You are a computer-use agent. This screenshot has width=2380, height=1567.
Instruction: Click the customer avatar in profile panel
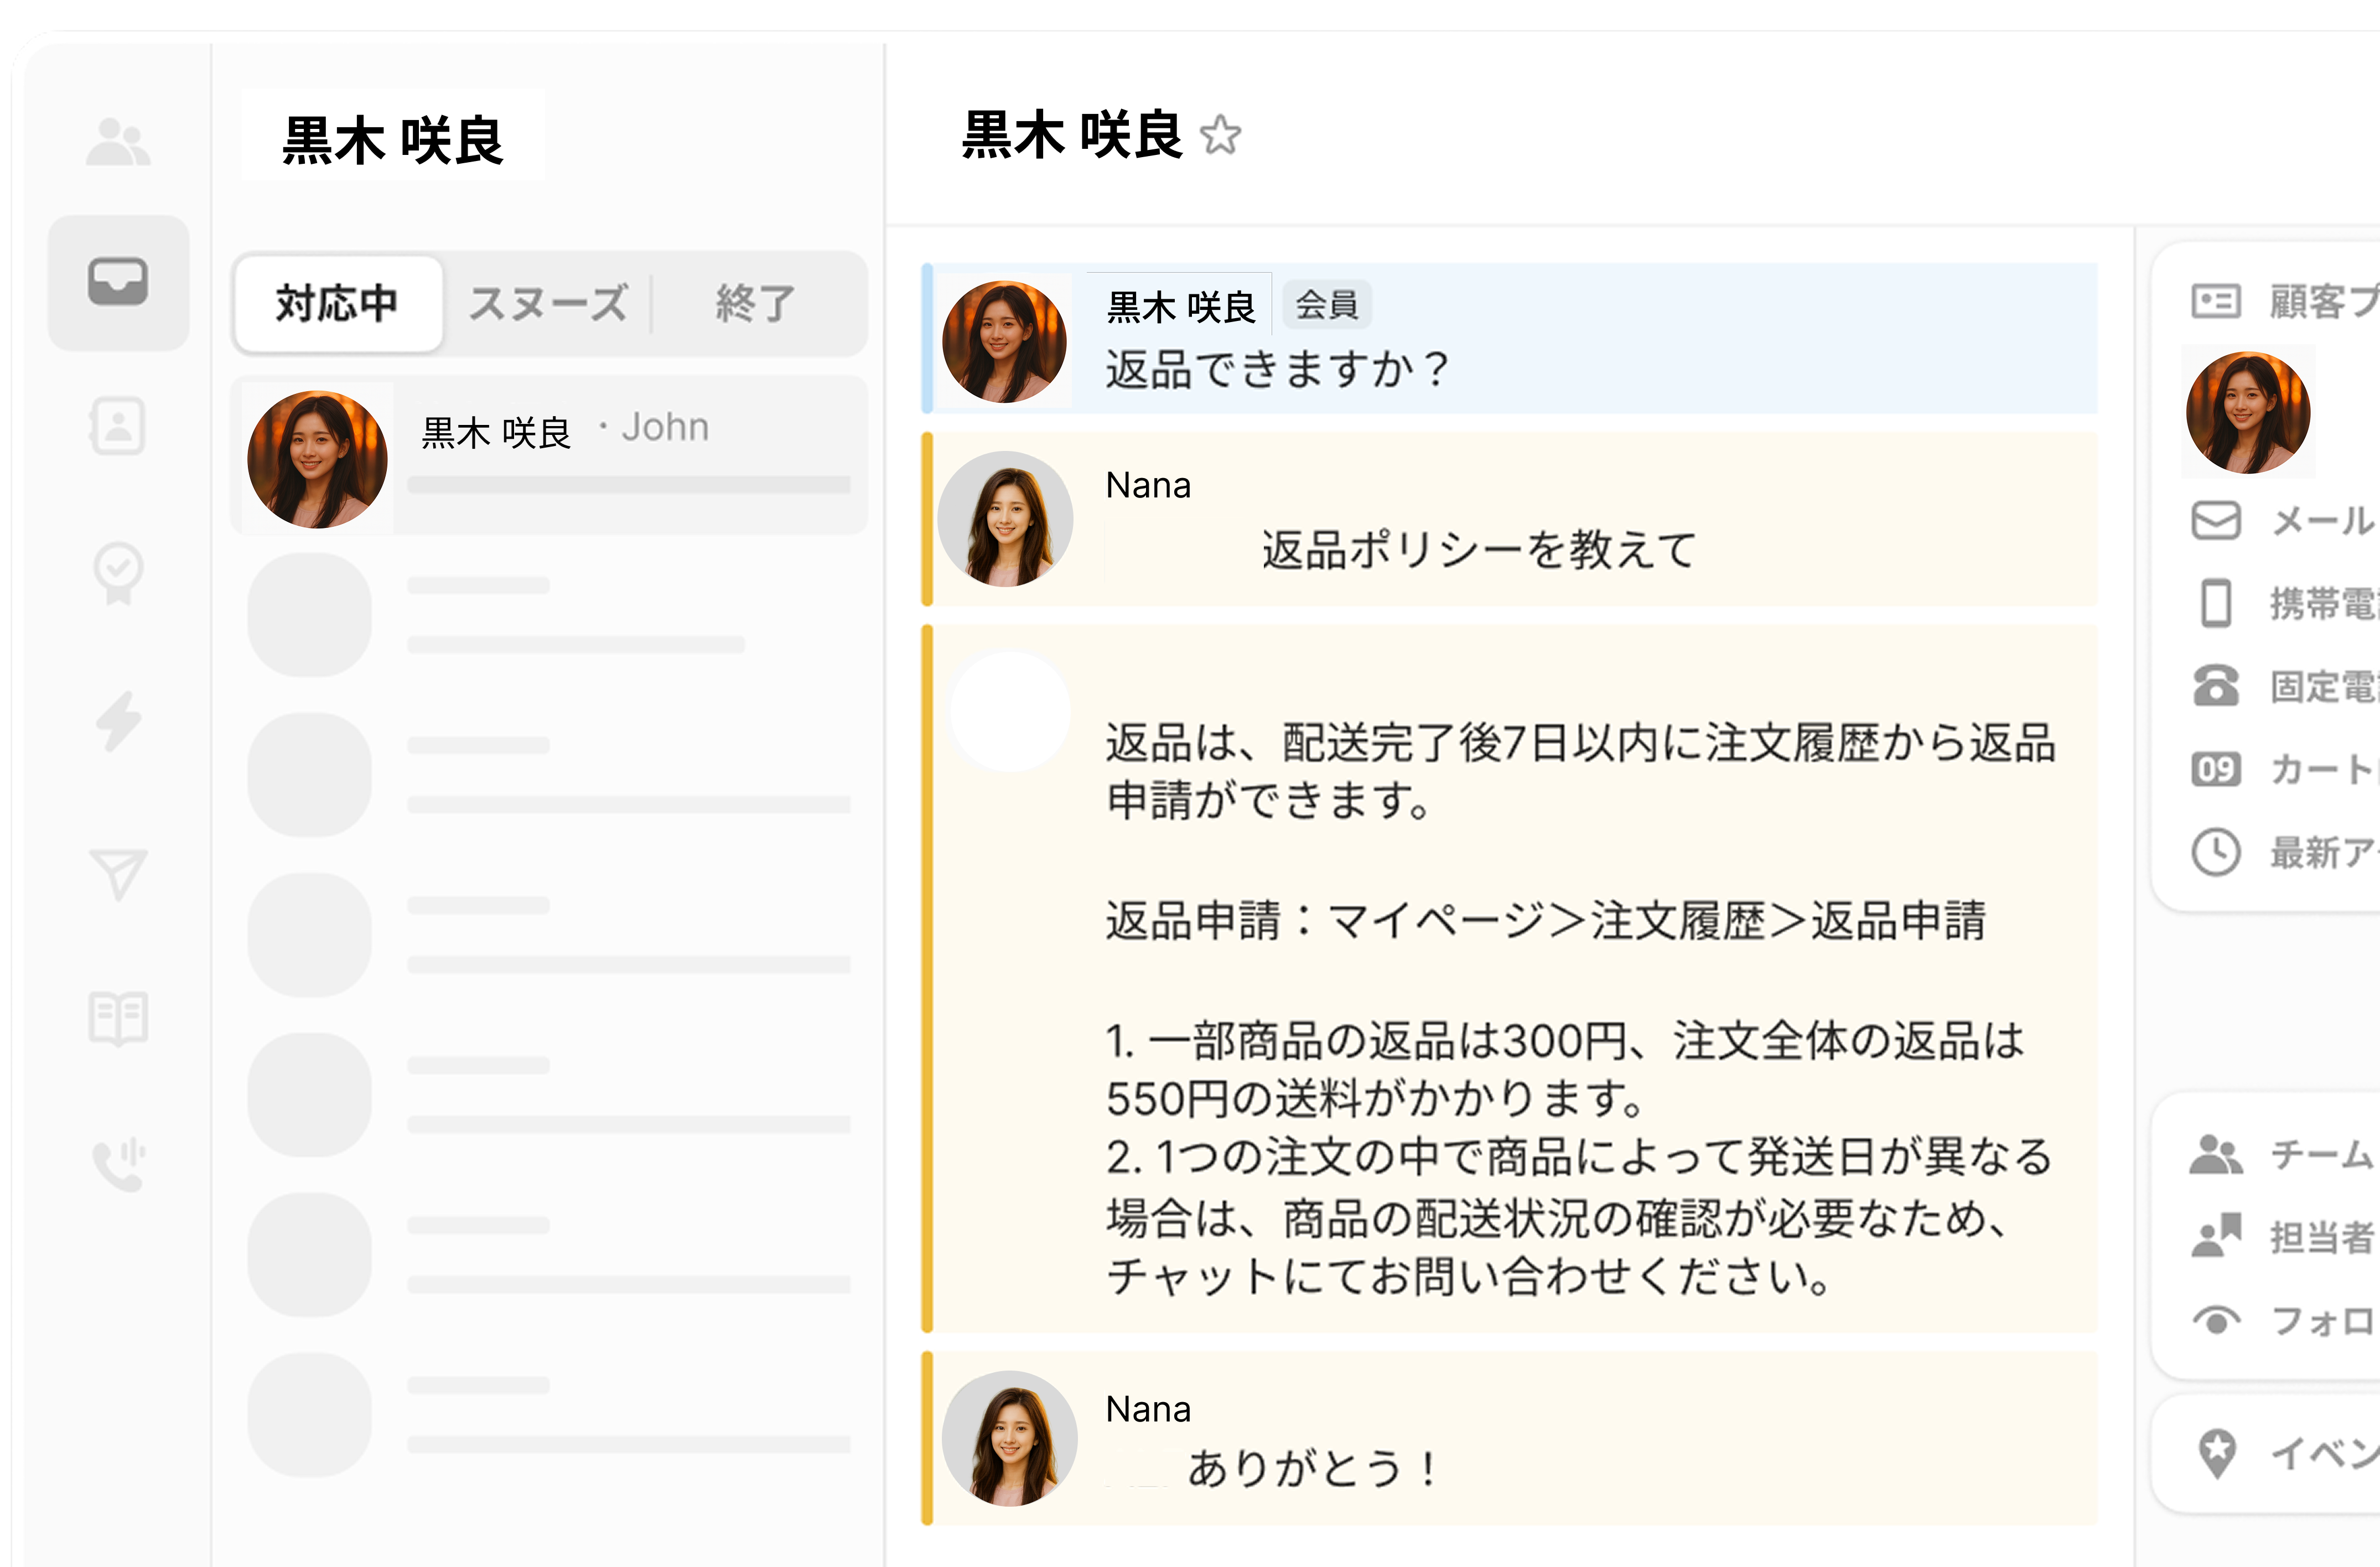tap(2247, 412)
